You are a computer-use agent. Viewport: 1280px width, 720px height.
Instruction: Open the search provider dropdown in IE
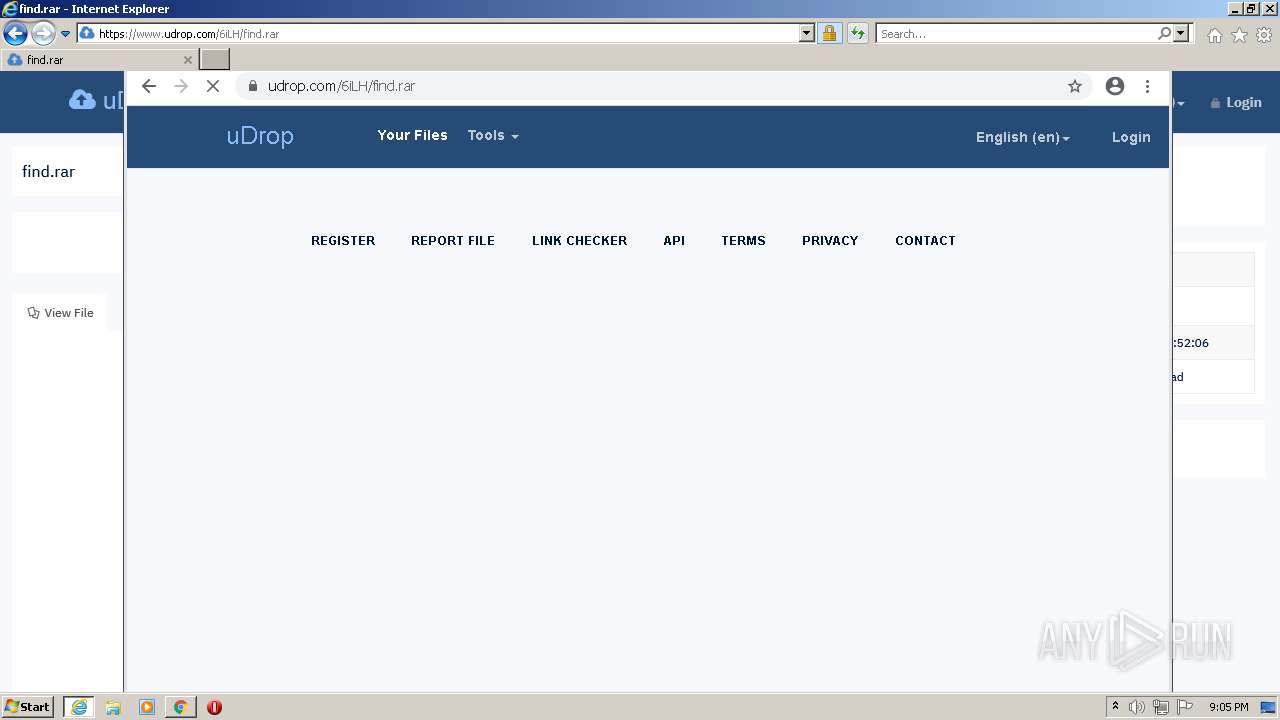coord(1181,34)
